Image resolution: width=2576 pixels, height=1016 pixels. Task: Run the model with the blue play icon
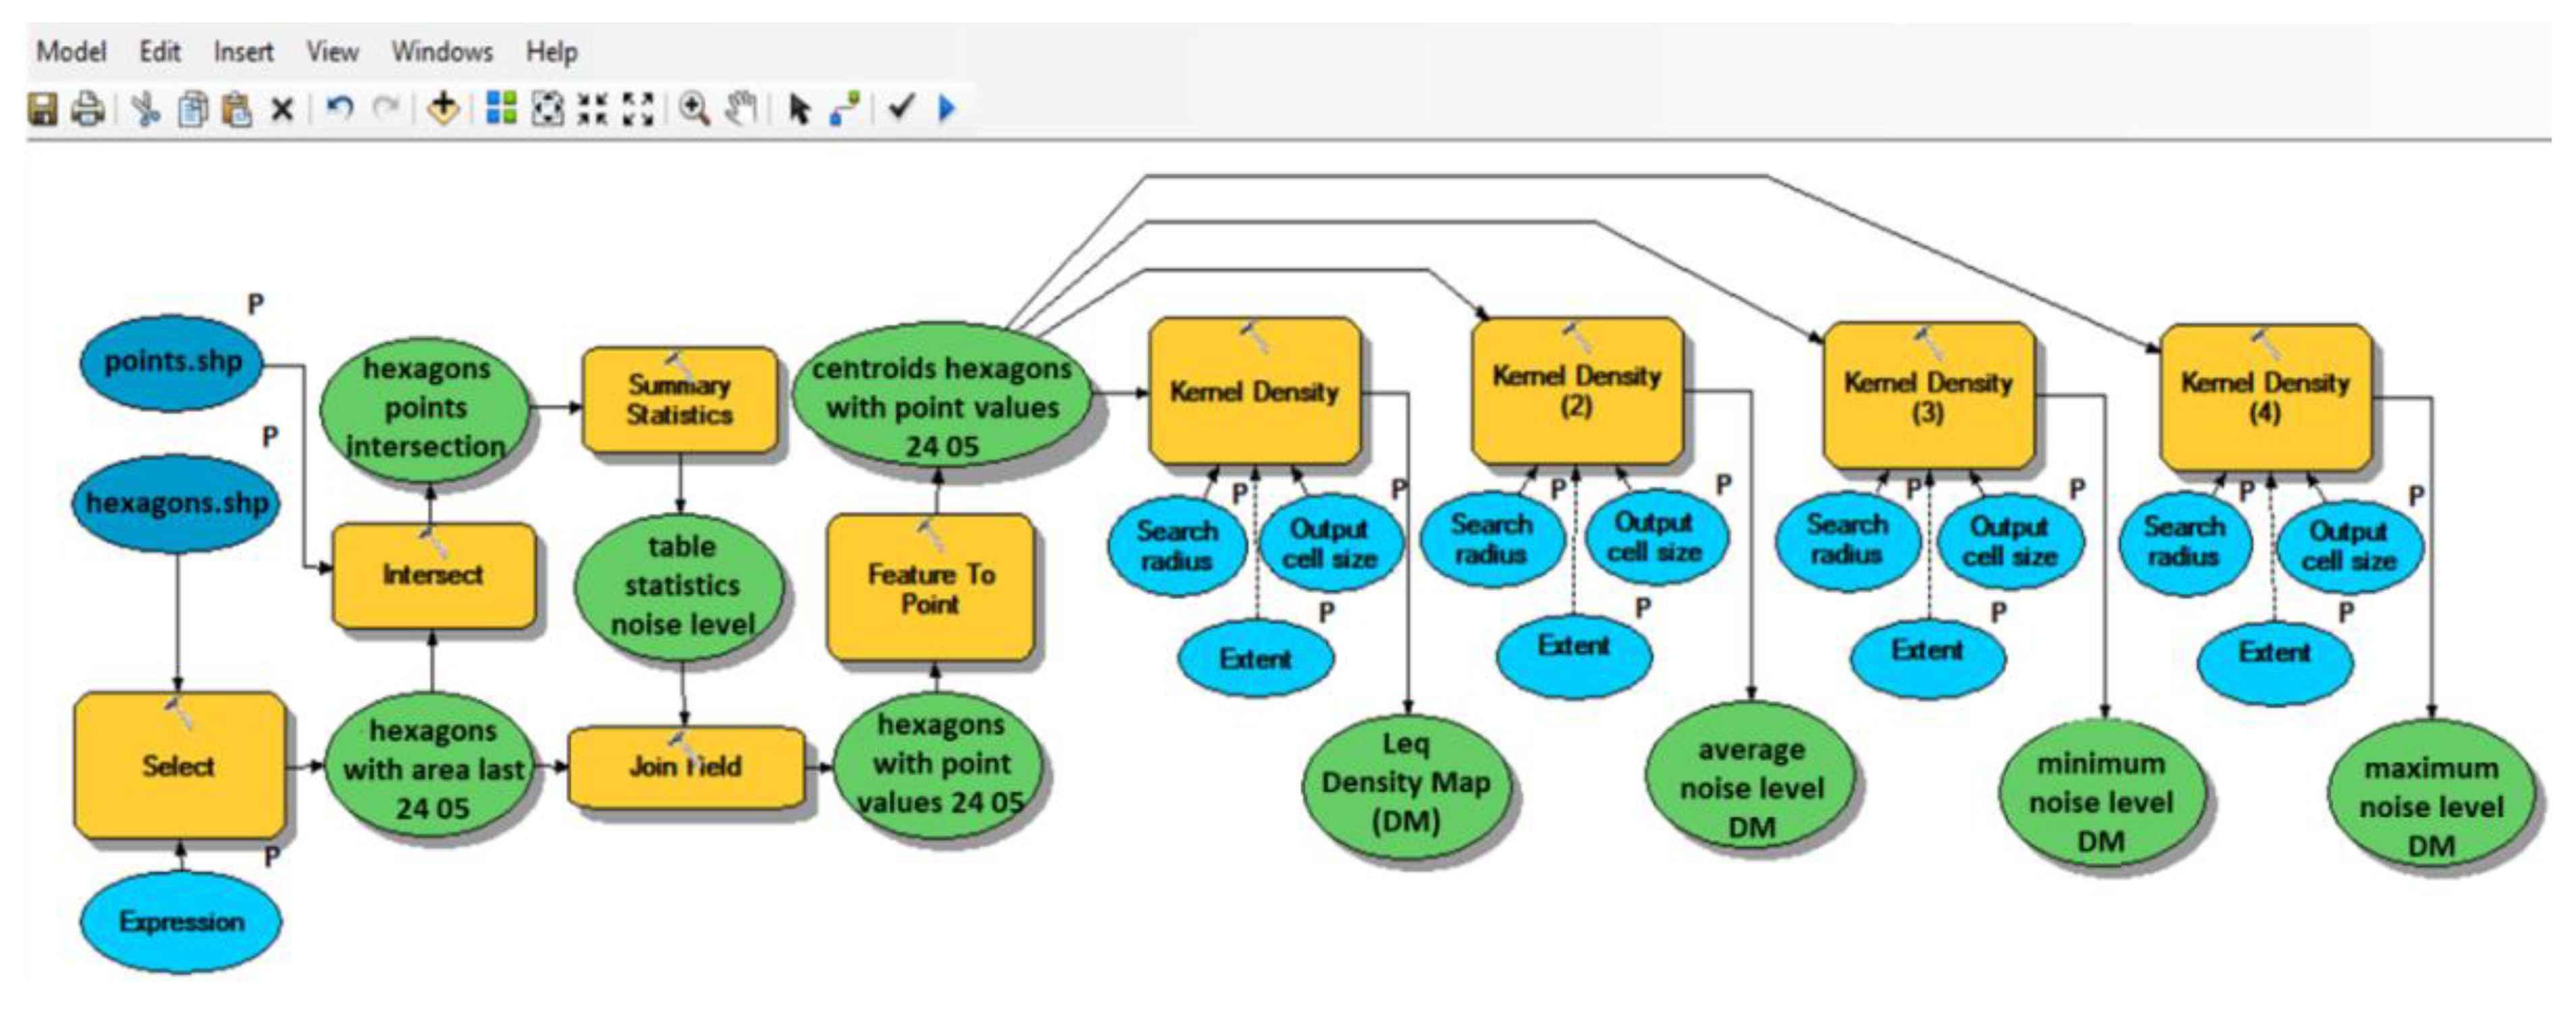947,107
